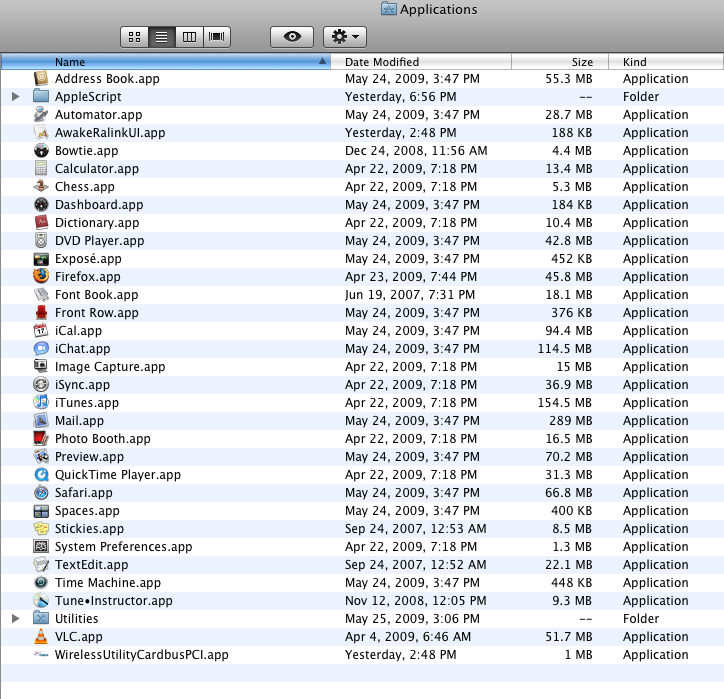Select the Address Book app icon
Image resolution: width=724 pixels, height=699 pixels.
click(41, 78)
